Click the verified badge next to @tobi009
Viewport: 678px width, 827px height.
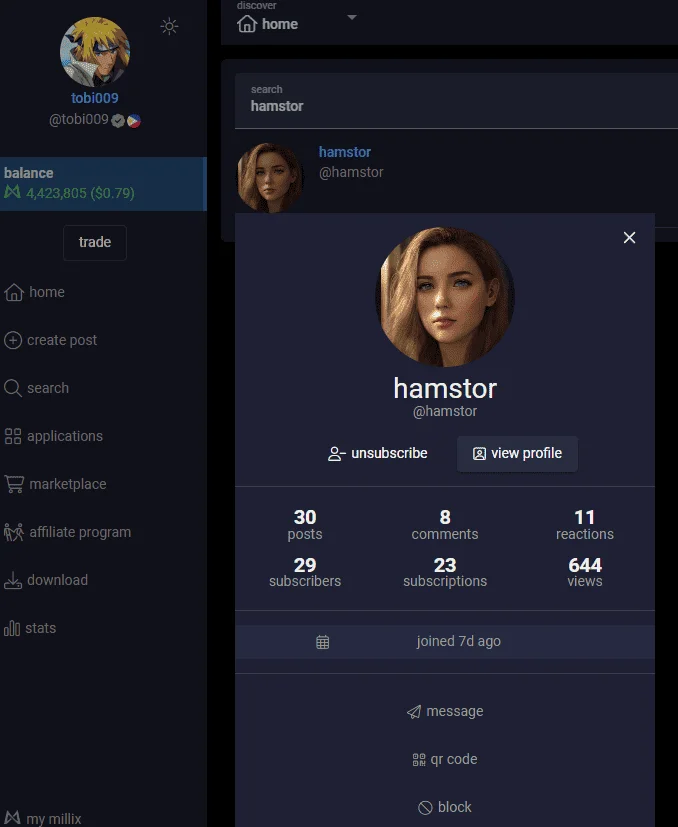coord(118,121)
